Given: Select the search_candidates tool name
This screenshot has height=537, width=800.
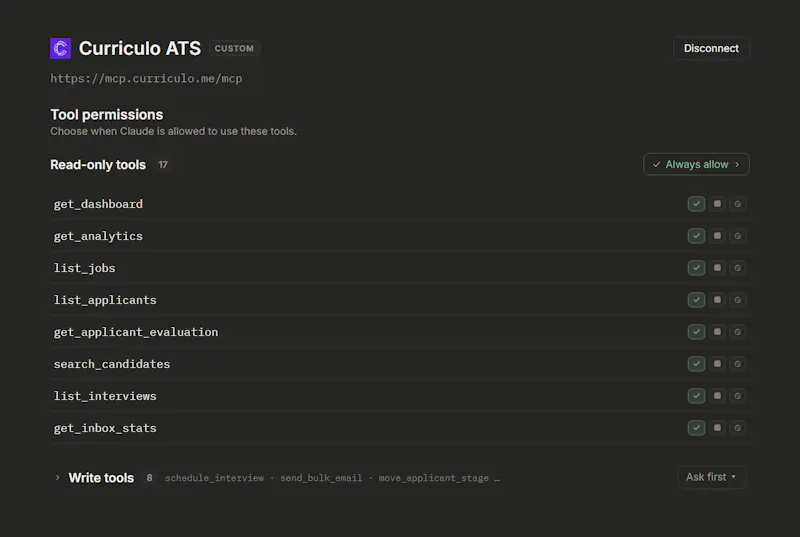Looking at the screenshot, I should pos(112,364).
